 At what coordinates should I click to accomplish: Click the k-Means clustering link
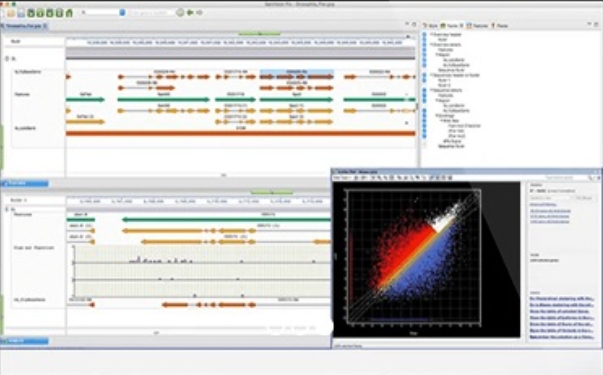[x=562, y=305]
